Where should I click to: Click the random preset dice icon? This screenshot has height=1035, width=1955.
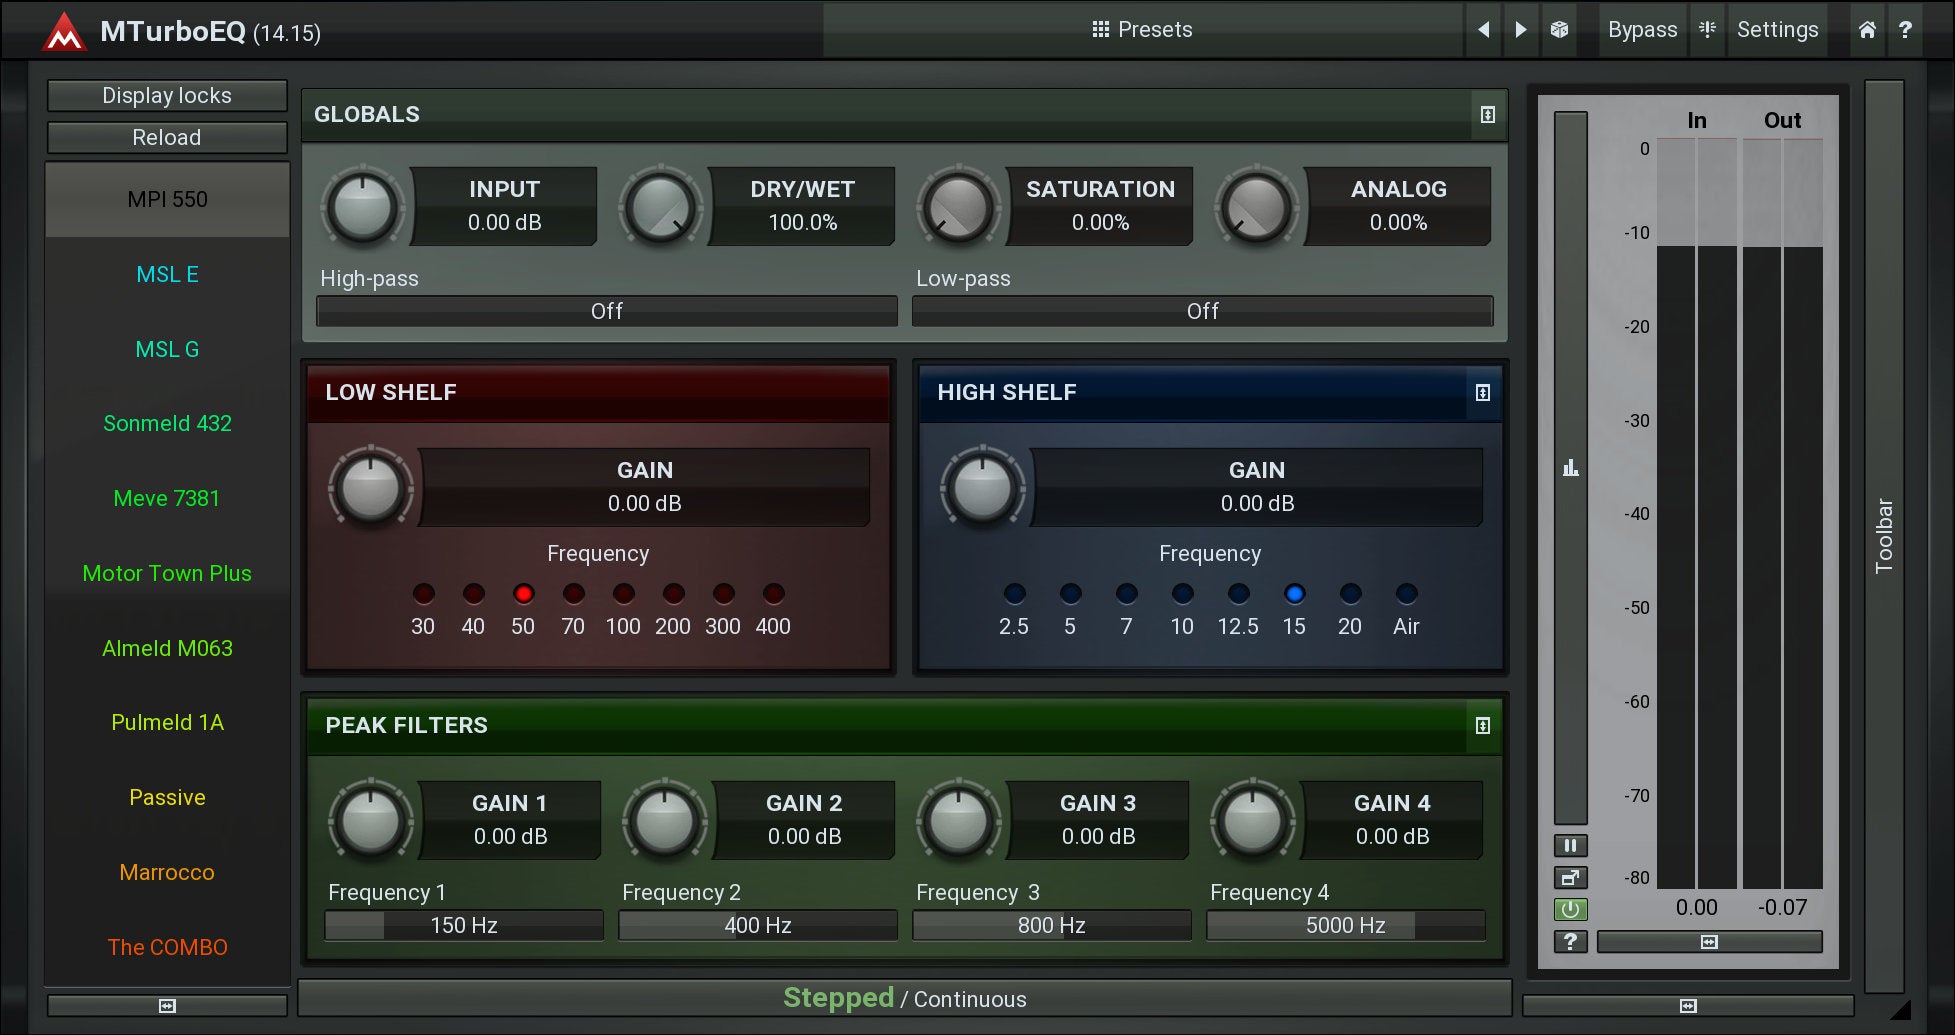coord(1559,30)
